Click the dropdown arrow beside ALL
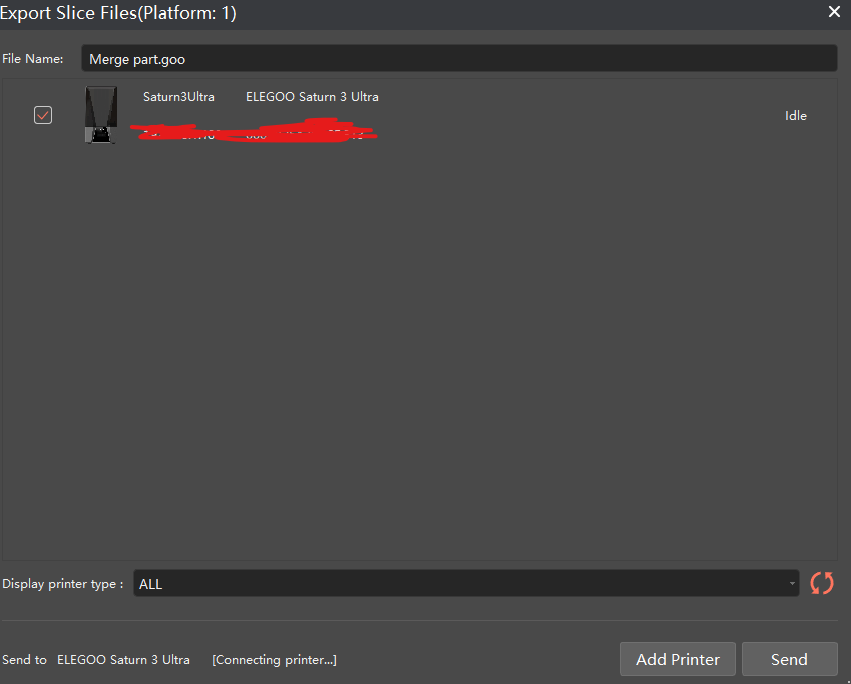The image size is (851, 684). click(x=792, y=584)
